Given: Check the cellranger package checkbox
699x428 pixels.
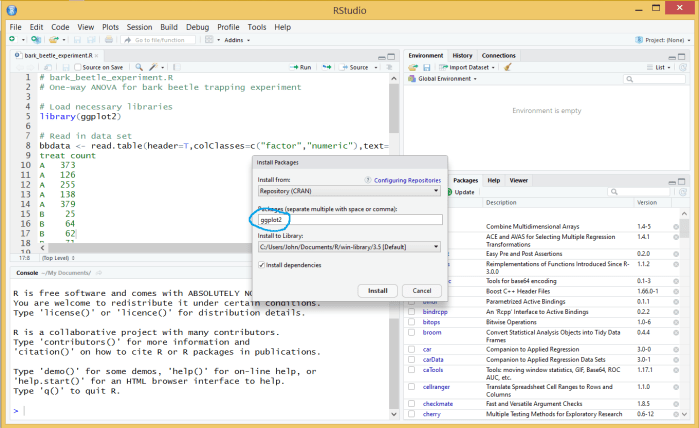Looking at the screenshot, I should click(x=411, y=387).
